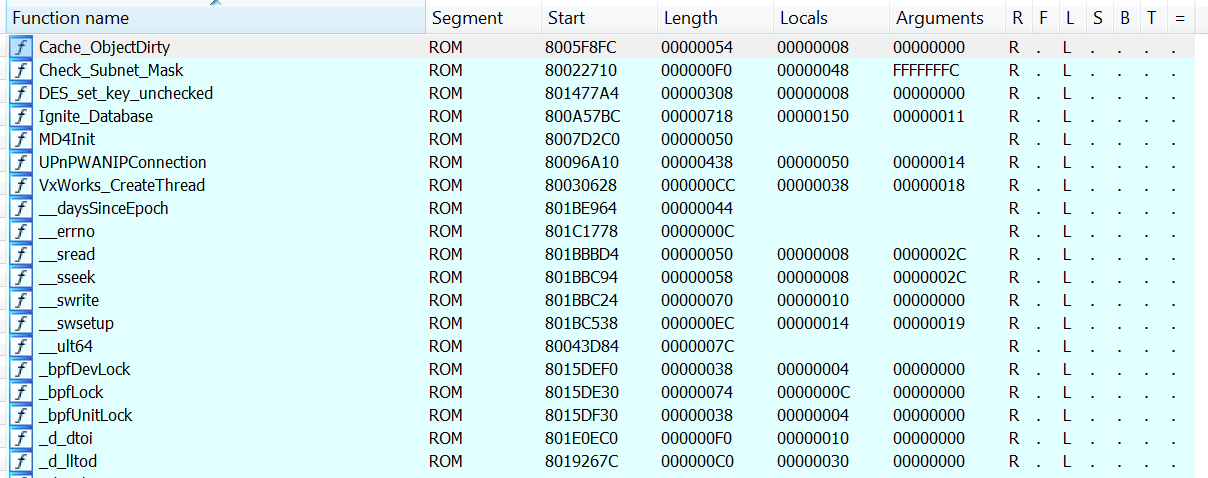
Task: Select the Check_Subnet_Mask function name
Action: tap(111, 70)
